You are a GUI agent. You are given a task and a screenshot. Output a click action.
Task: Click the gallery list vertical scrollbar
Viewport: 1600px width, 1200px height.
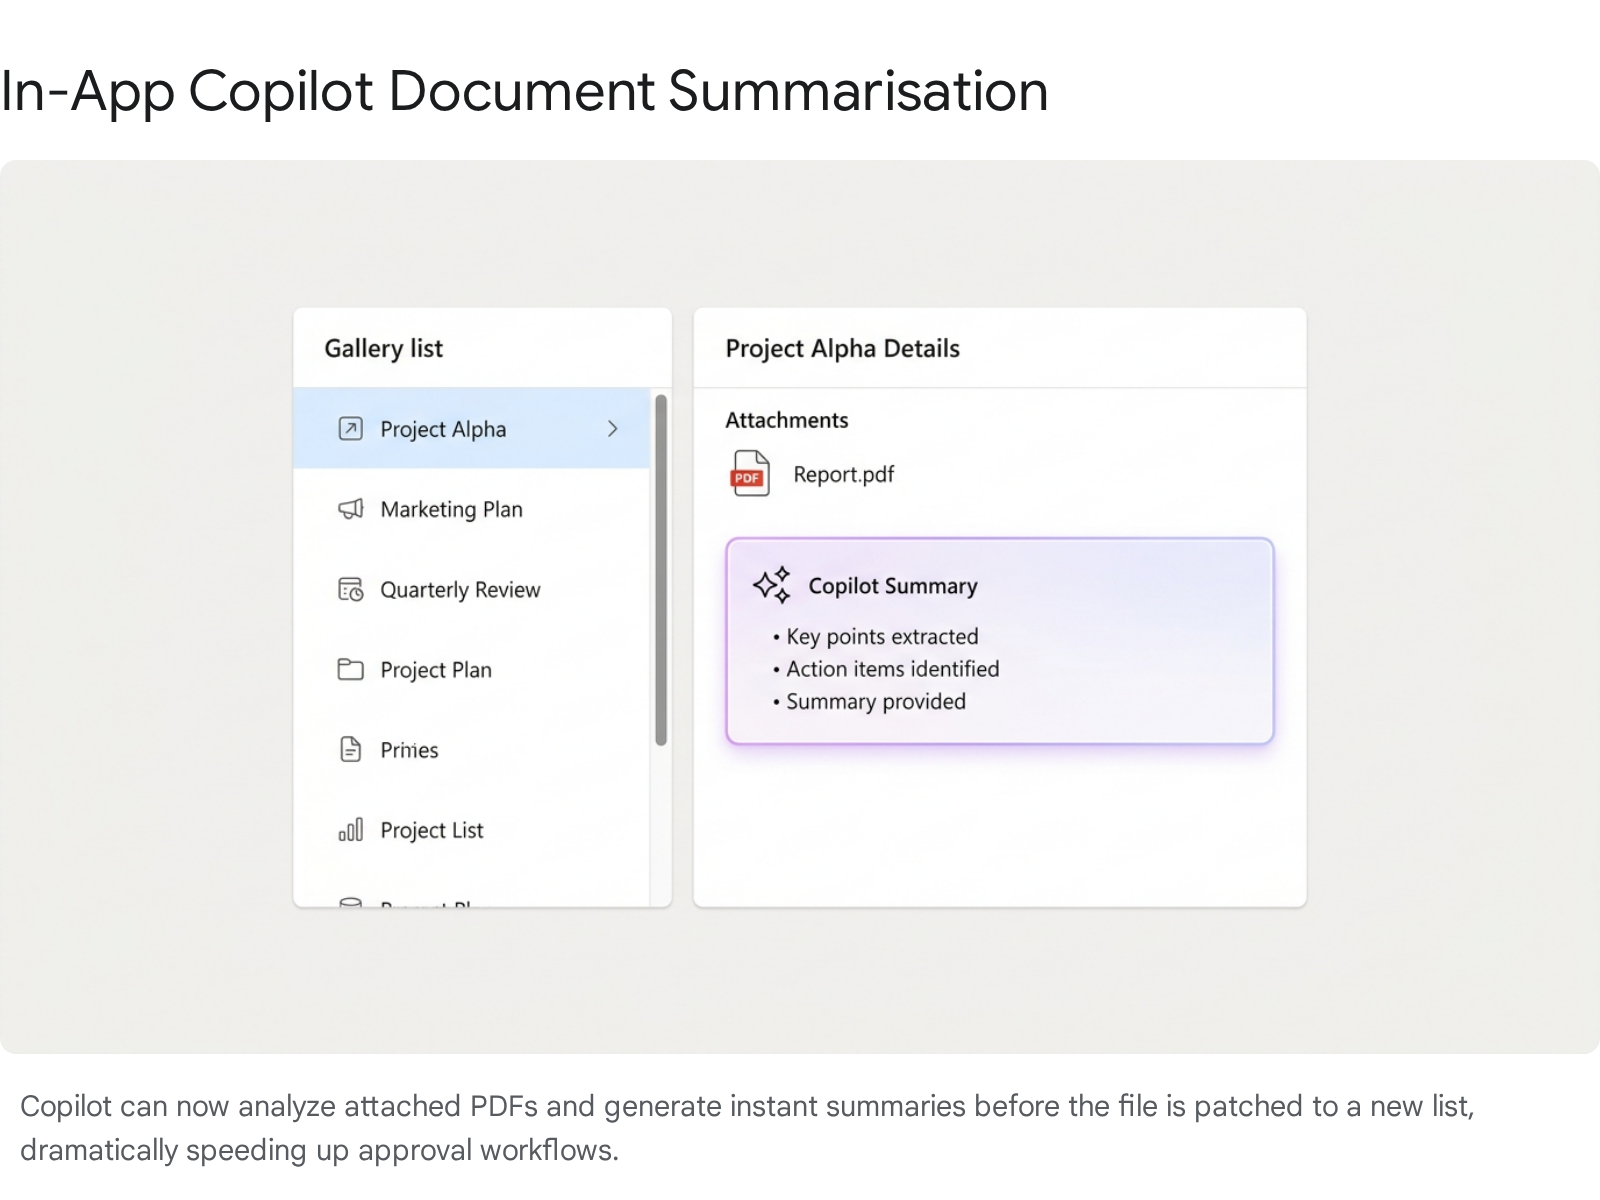click(x=660, y=570)
